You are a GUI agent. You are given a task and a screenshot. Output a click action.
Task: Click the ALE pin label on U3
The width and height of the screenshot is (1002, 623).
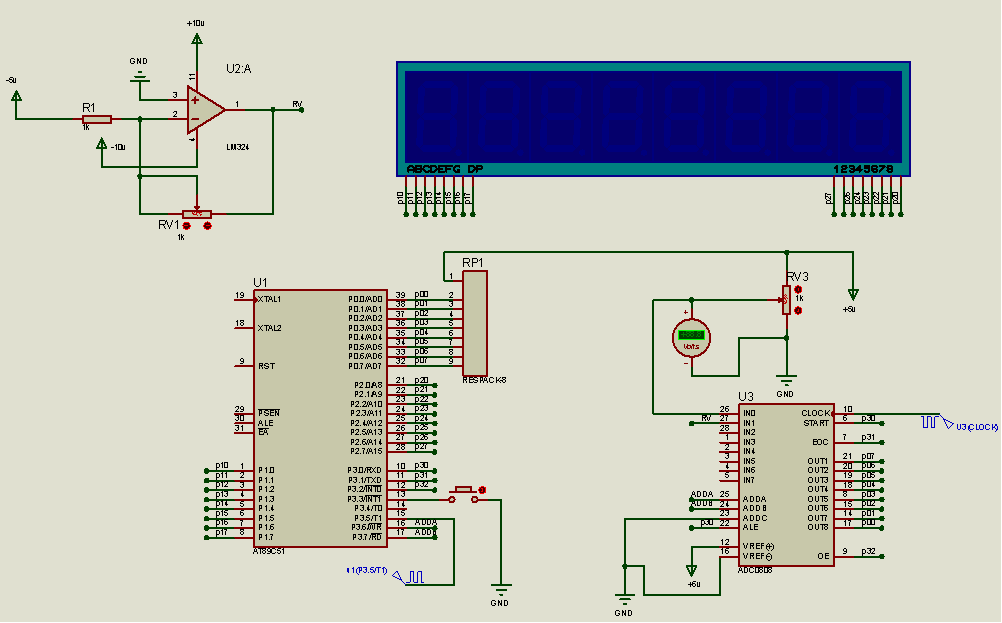(x=751, y=527)
